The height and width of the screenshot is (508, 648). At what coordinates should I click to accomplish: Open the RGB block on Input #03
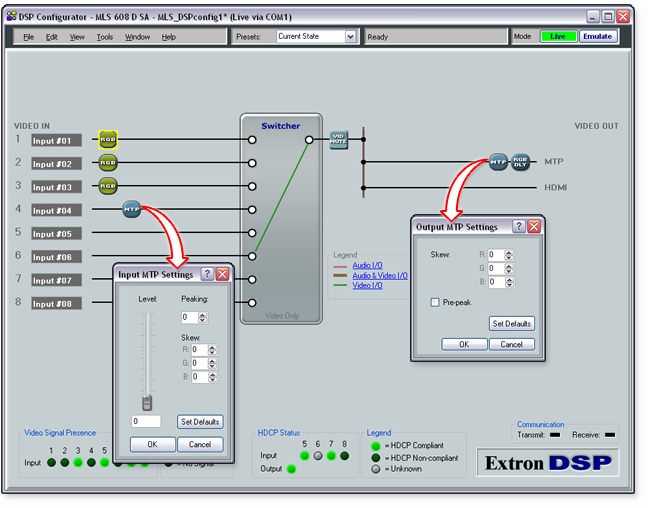108,186
